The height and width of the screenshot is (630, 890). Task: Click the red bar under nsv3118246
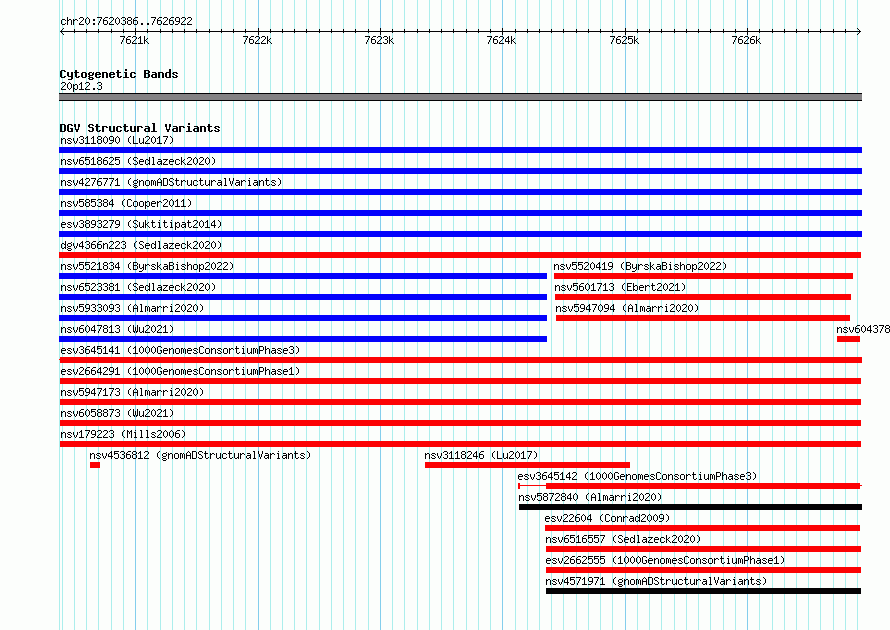(x=527, y=465)
